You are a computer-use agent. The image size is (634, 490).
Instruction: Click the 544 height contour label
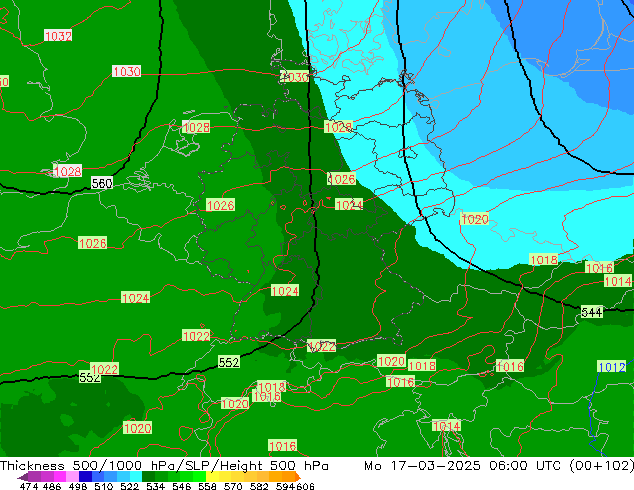592,313
